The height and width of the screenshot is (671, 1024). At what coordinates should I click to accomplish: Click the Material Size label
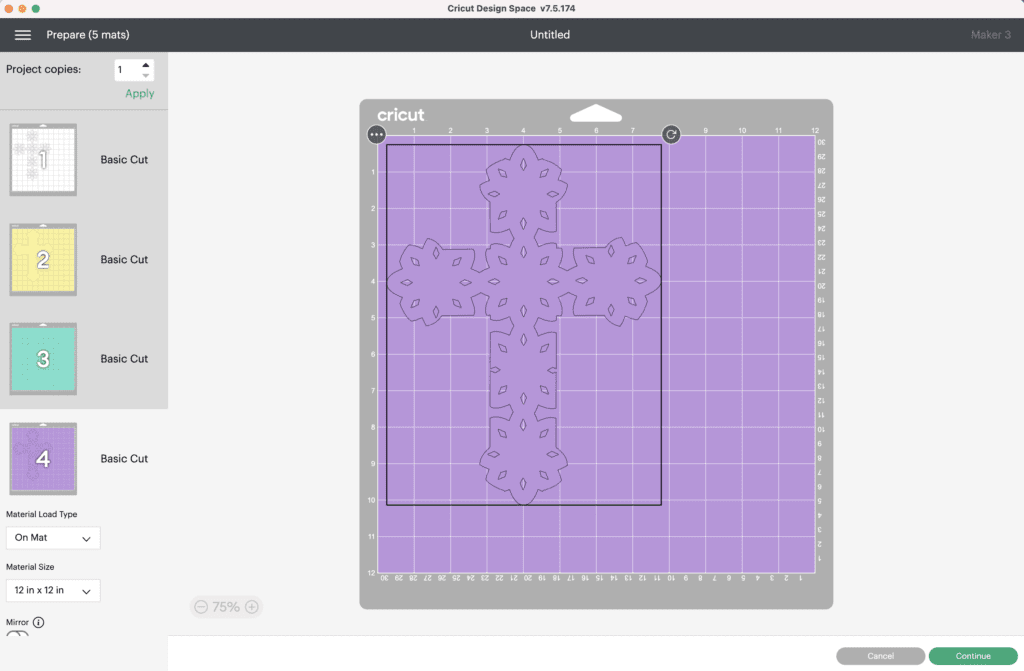point(30,566)
